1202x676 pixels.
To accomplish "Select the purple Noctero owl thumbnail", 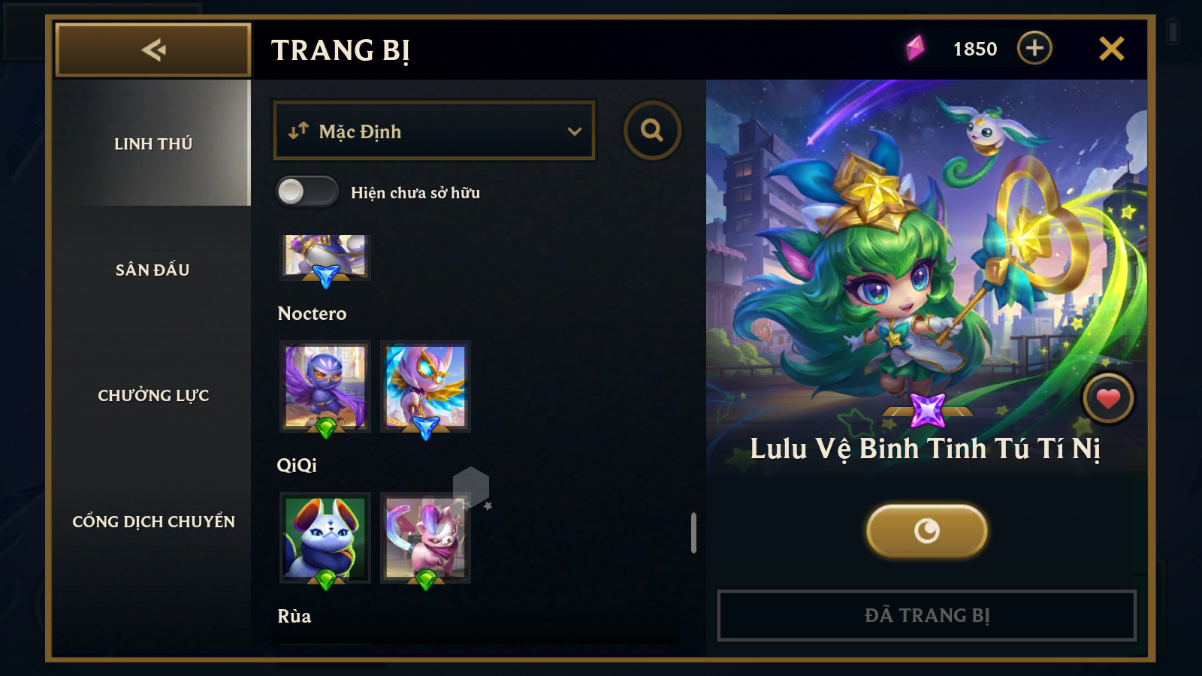I will [325, 387].
